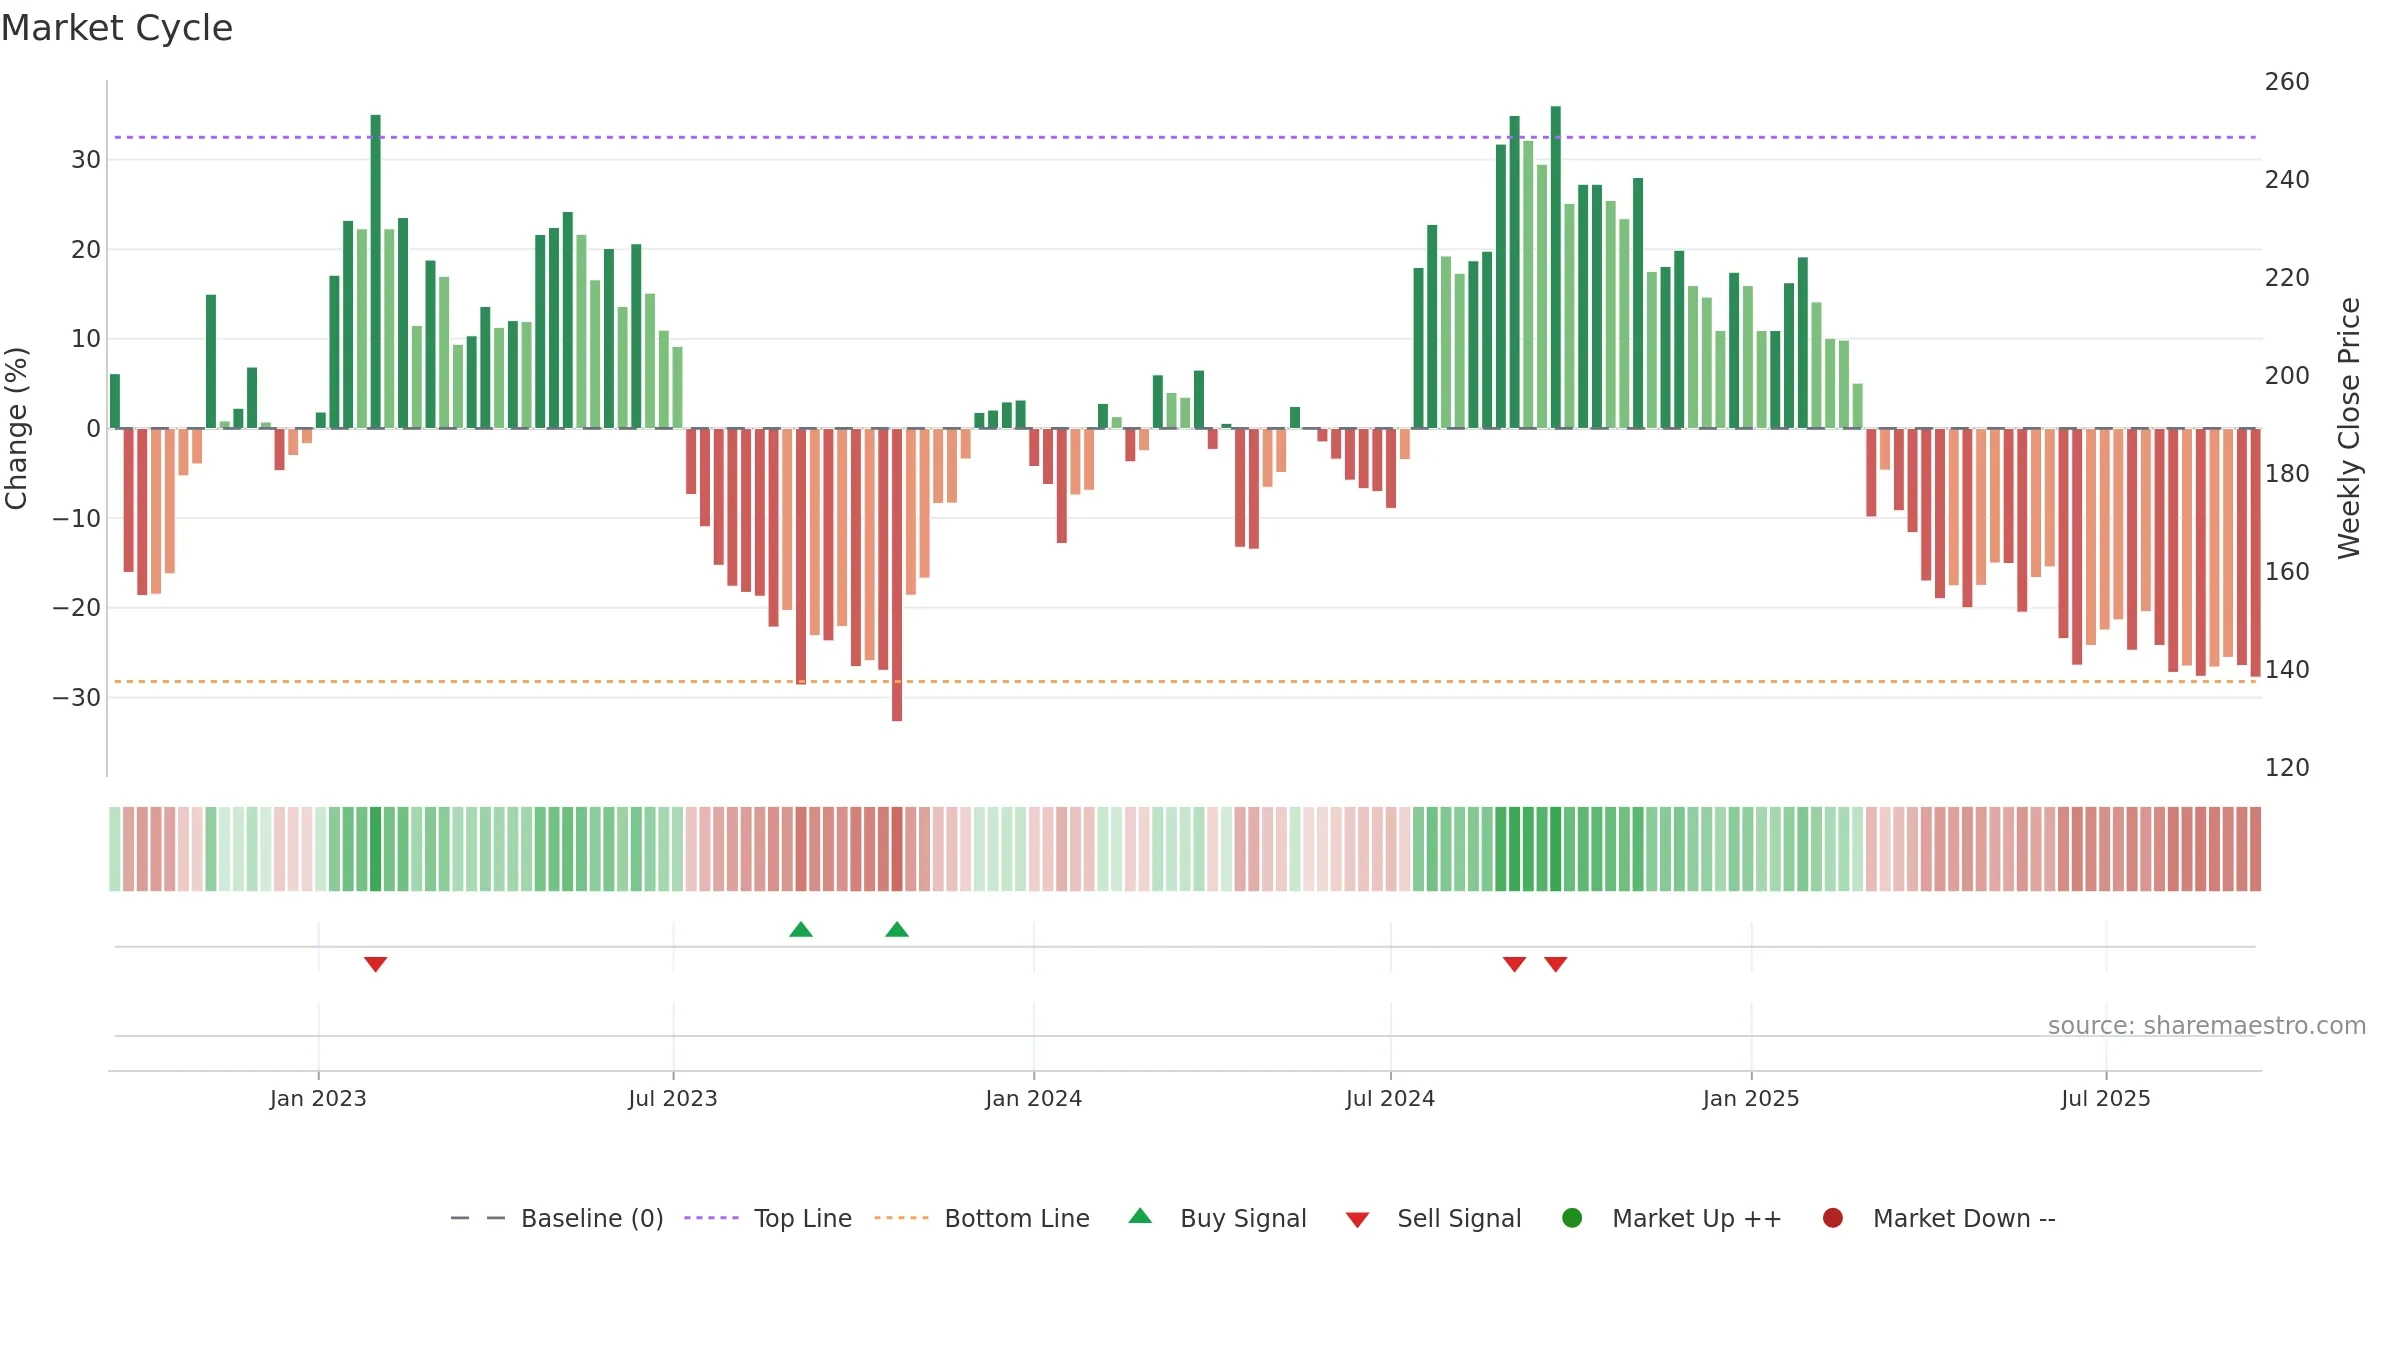Image resolution: width=2400 pixels, height=1350 pixels.
Task: Click the source: sharemaestro.com text
Action: (x=2207, y=1026)
